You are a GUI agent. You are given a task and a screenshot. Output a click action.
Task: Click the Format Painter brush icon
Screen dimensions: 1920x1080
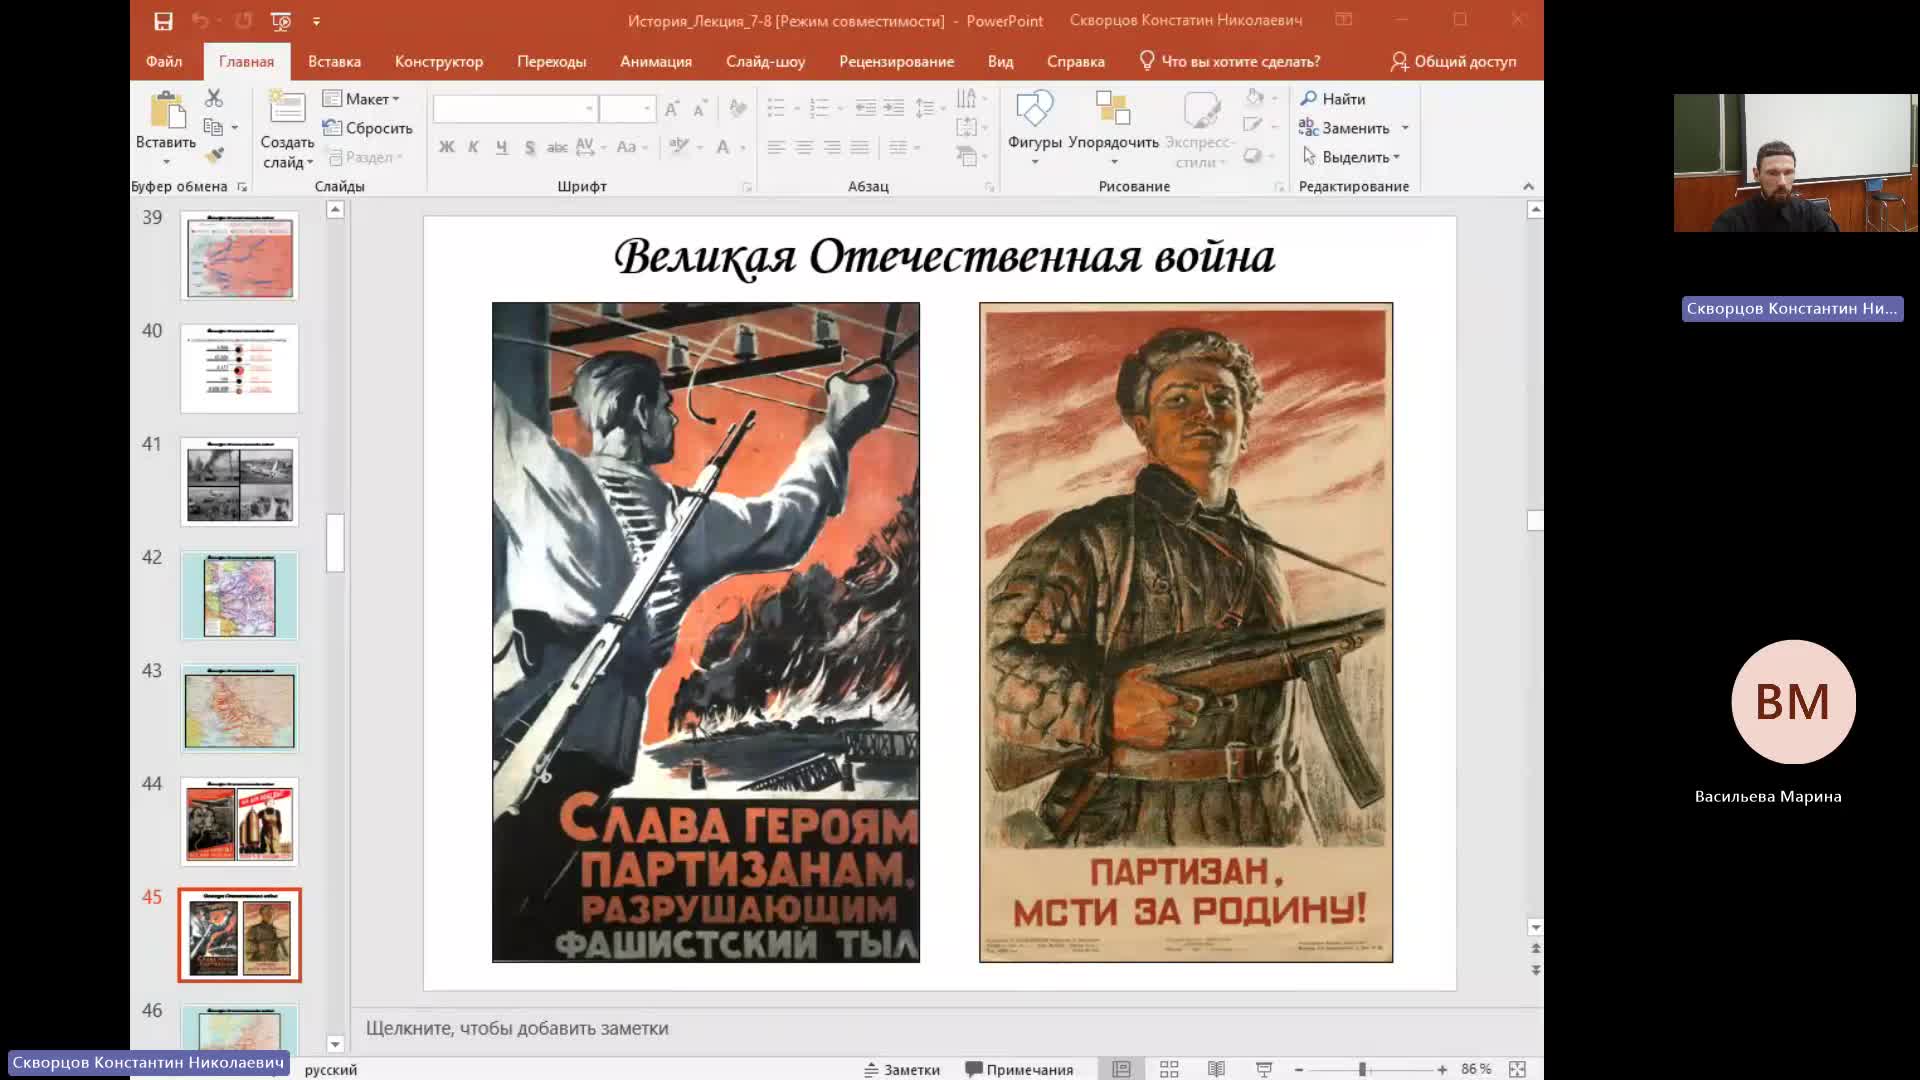[x=214, y=156]
